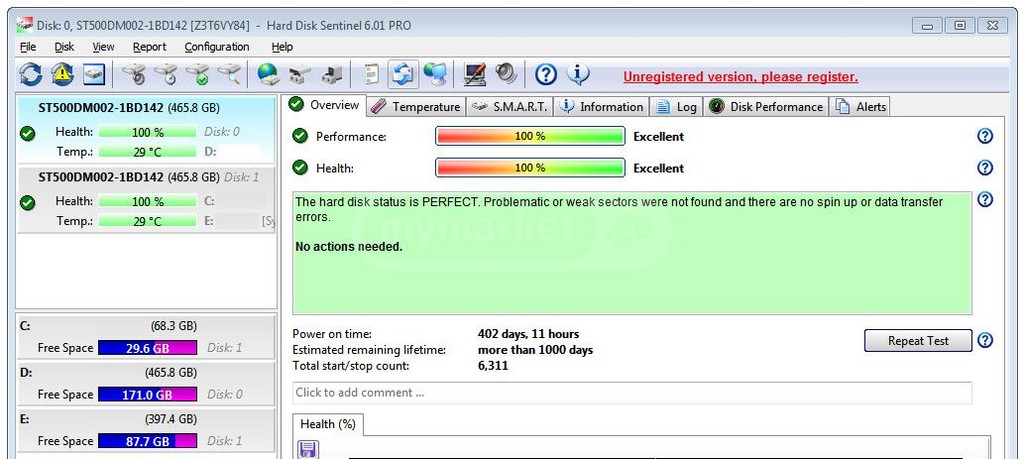Click the Disk 0 Temp. 29 °C bar

point(147,151)
